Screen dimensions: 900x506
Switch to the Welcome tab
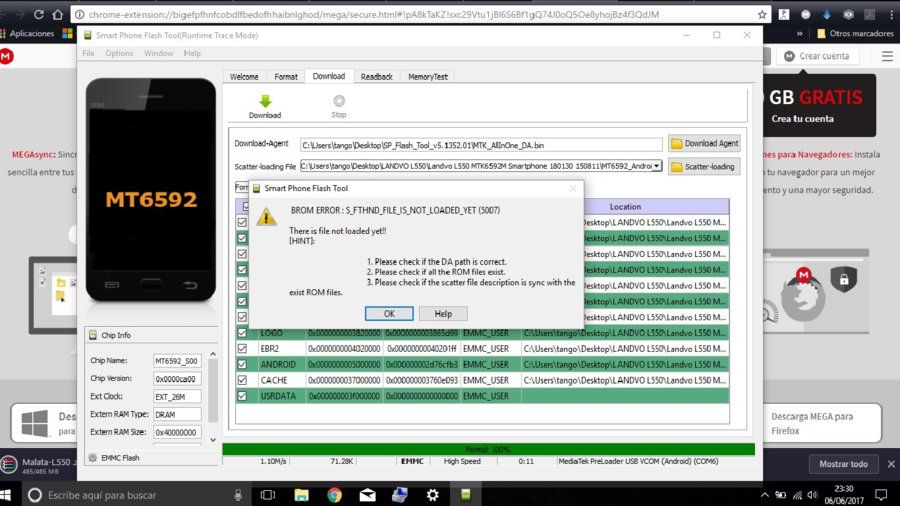(244, 76)
